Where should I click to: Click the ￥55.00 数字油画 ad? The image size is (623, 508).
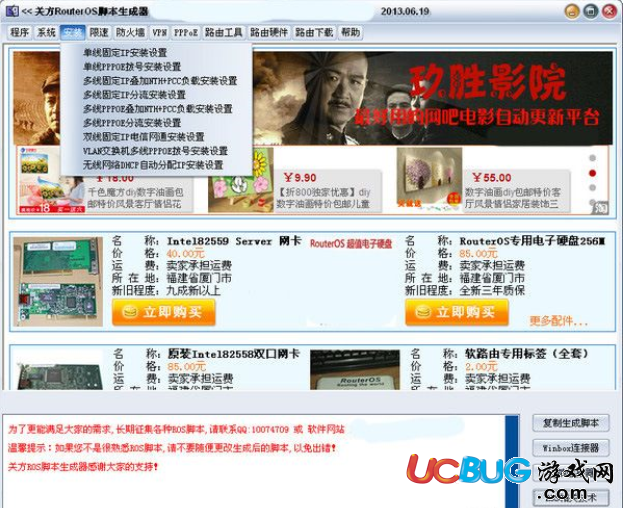(483, 181)
